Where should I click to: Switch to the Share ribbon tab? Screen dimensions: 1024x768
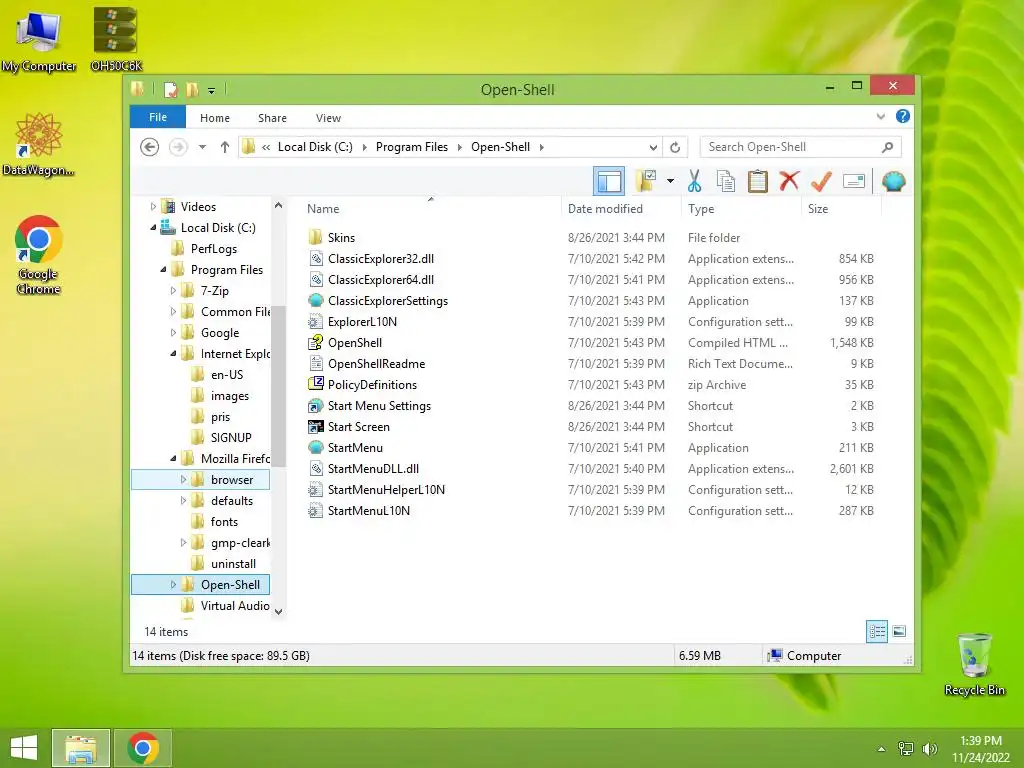pyautogui.click(x=272, y=118)
